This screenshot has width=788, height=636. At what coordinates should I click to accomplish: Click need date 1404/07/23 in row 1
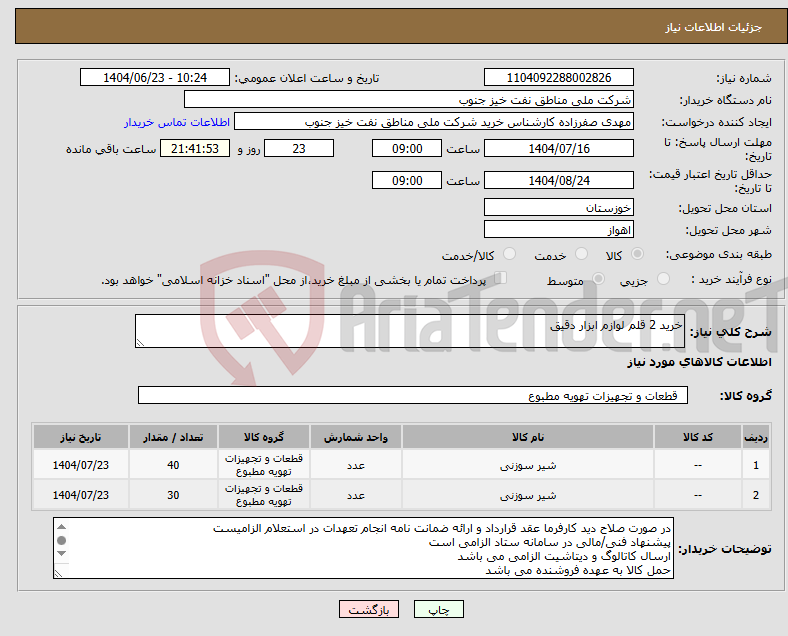[x=80, y=465]
